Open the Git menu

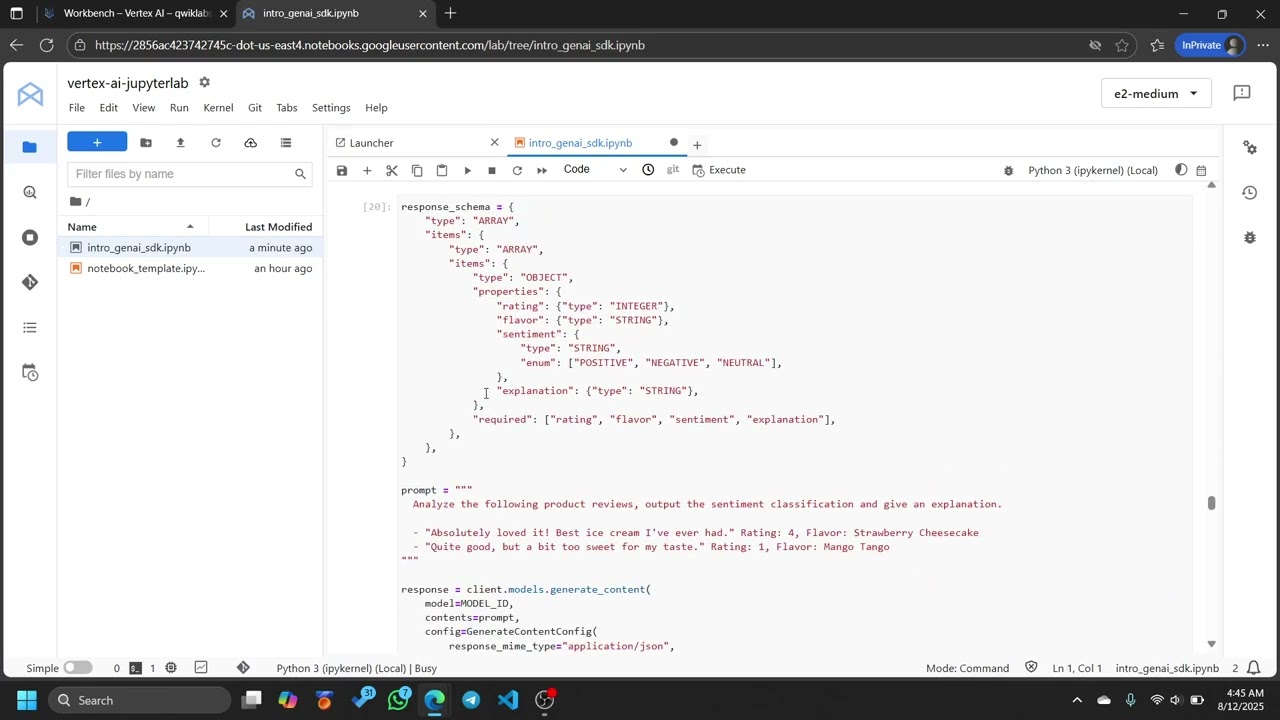pos(255,108)
